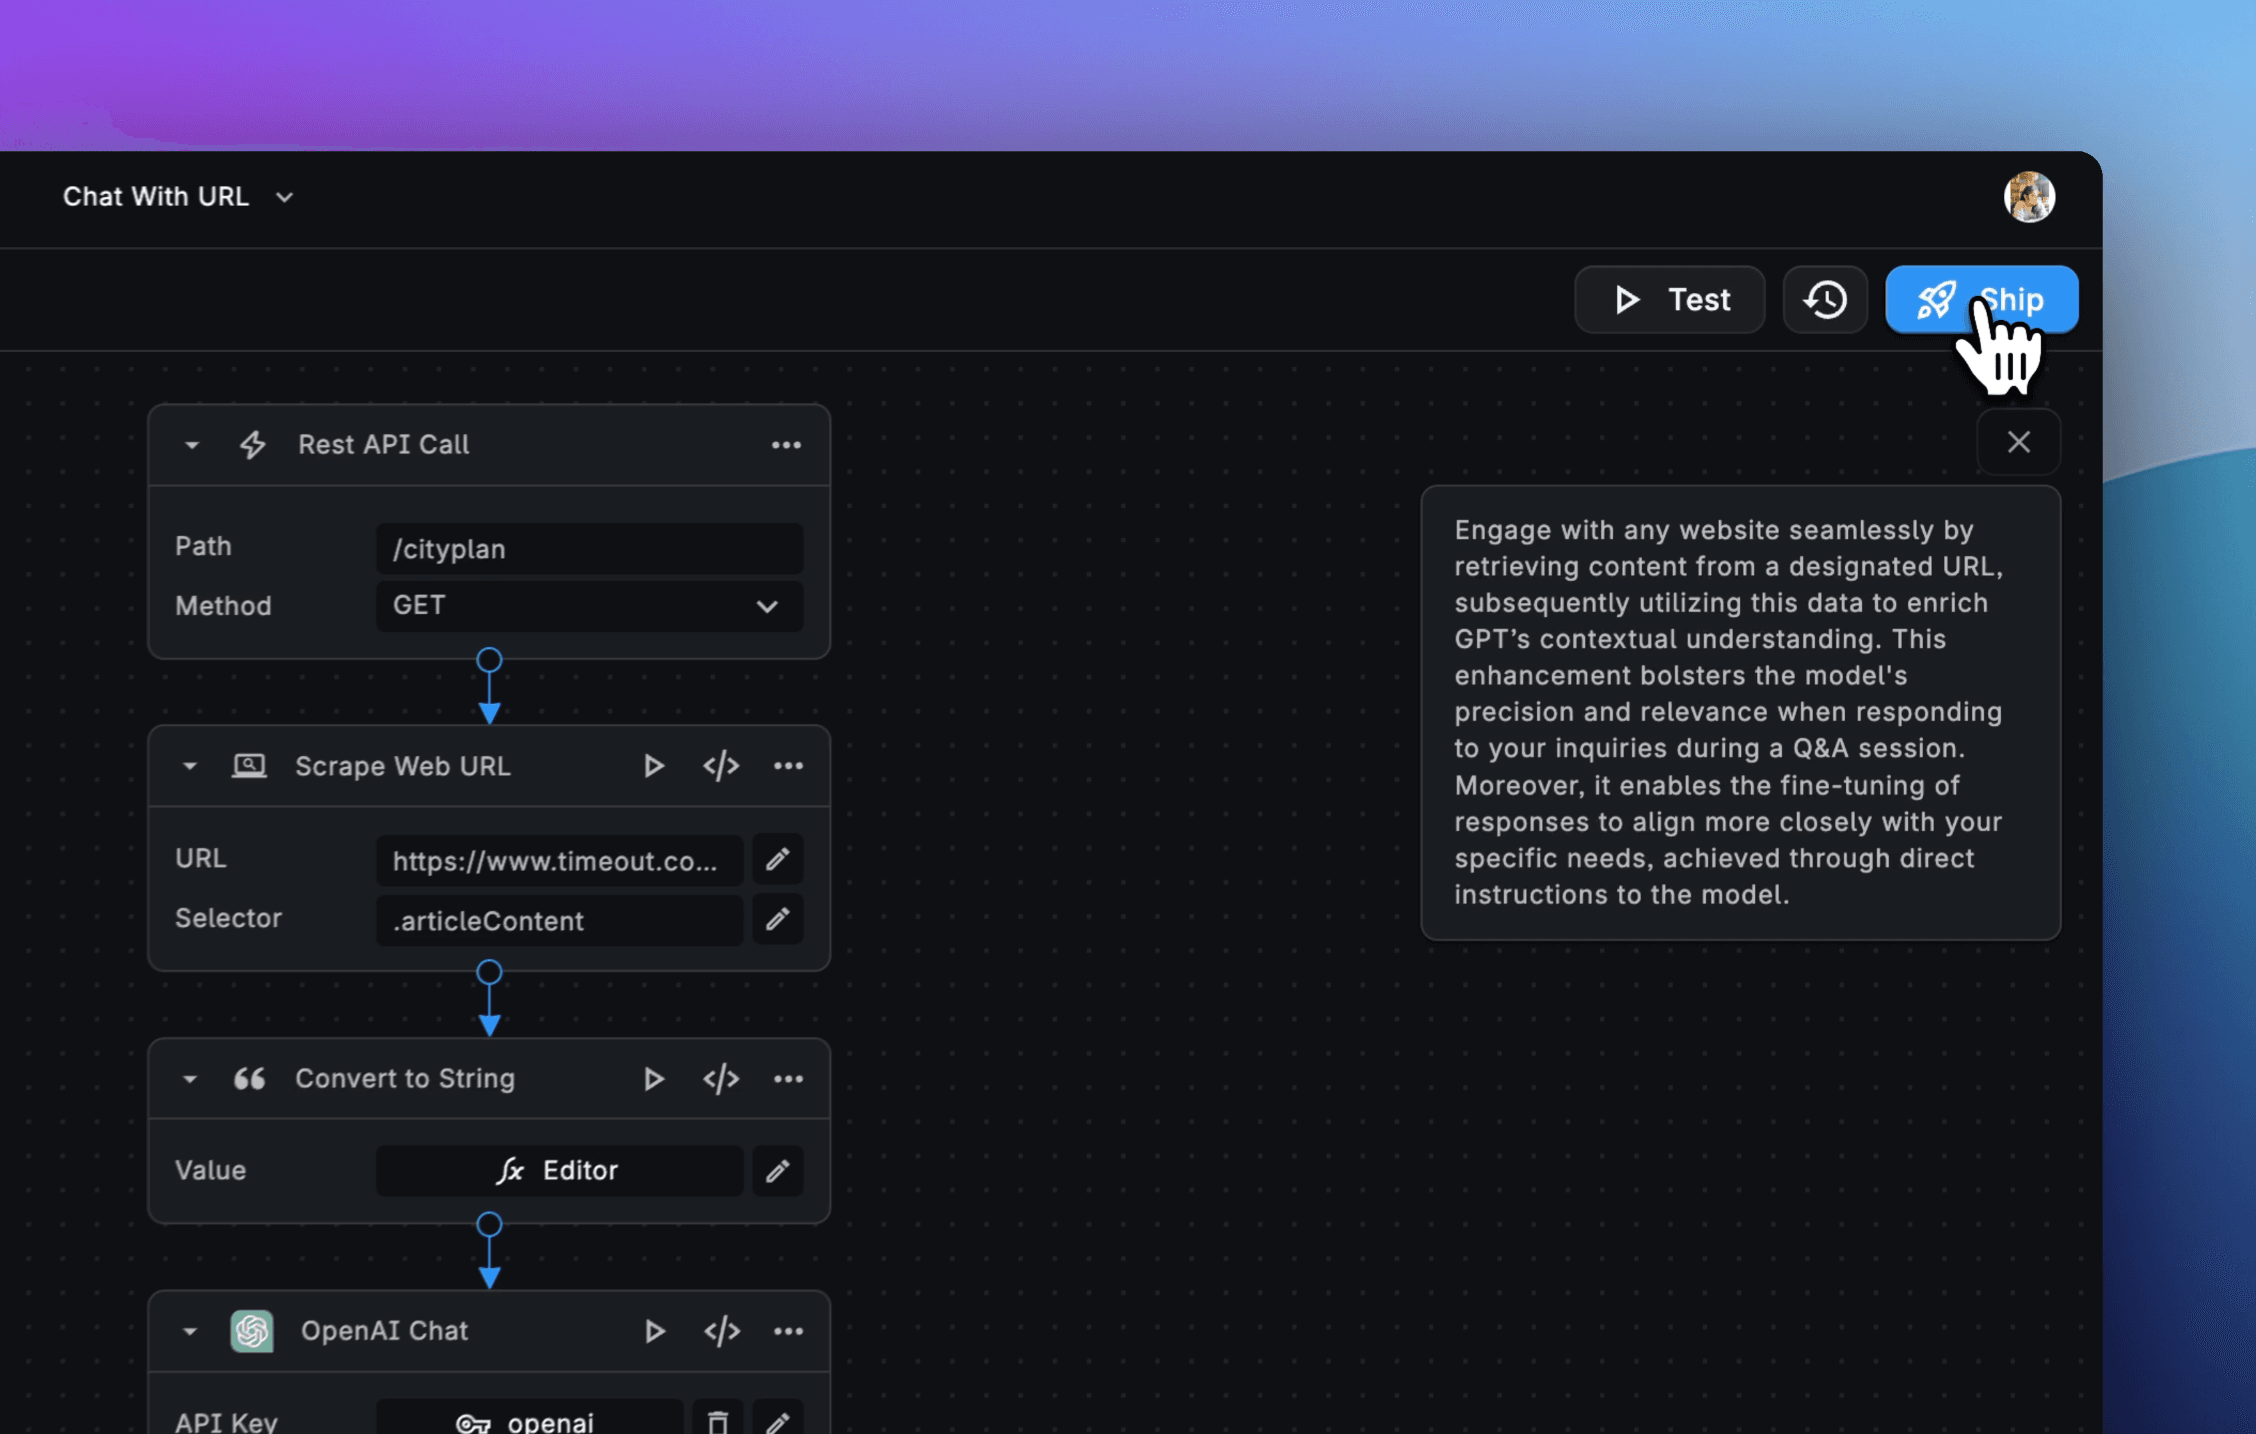Run the Scrape Web URL node
This screenshot has width=2256, height=1434.
(x=653, y=766)
